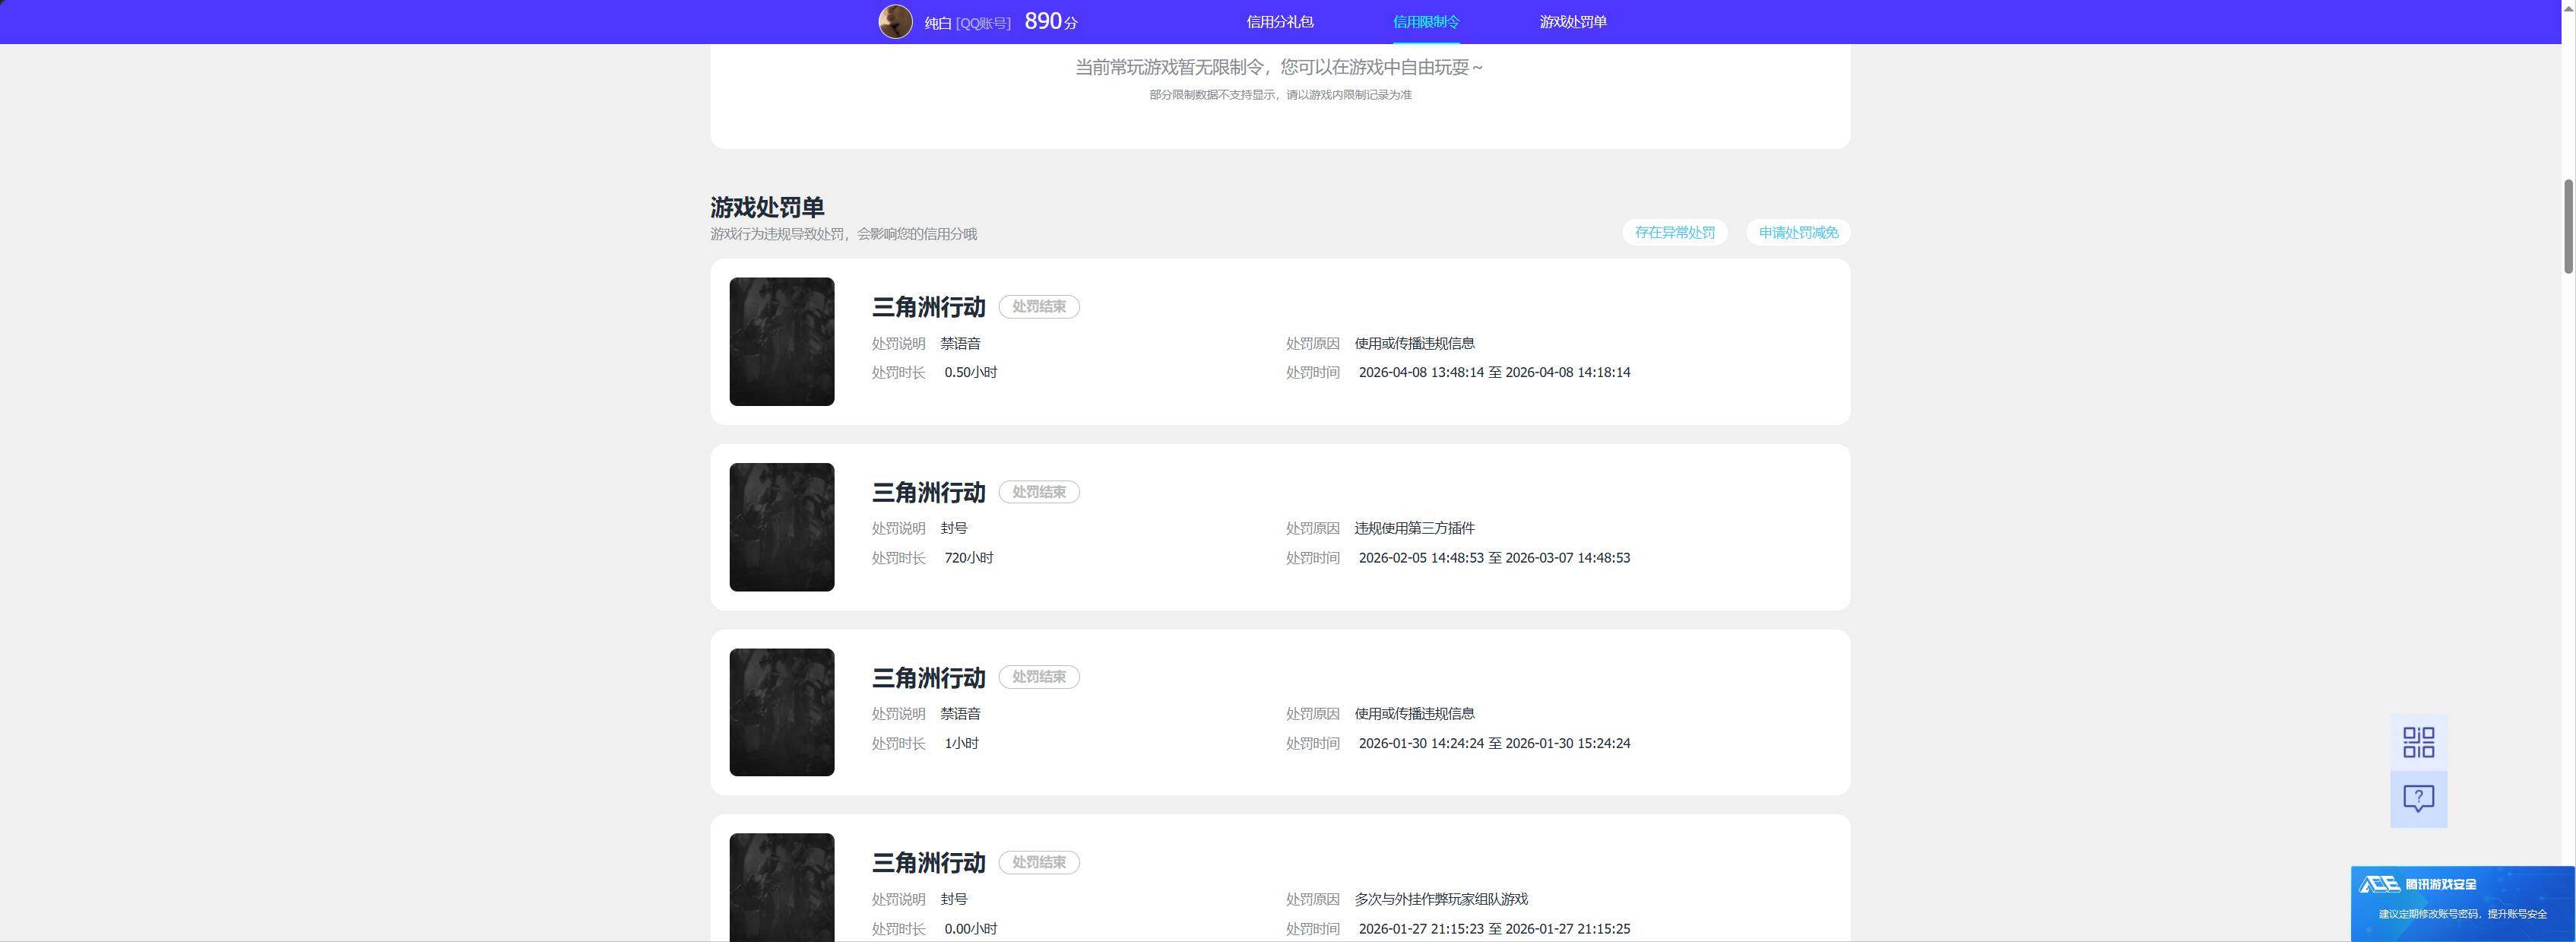The image size is (2576, 942).
Task: Click the time range starting 2026-02-05 14:48:53
Action: tap(1494, 558)
